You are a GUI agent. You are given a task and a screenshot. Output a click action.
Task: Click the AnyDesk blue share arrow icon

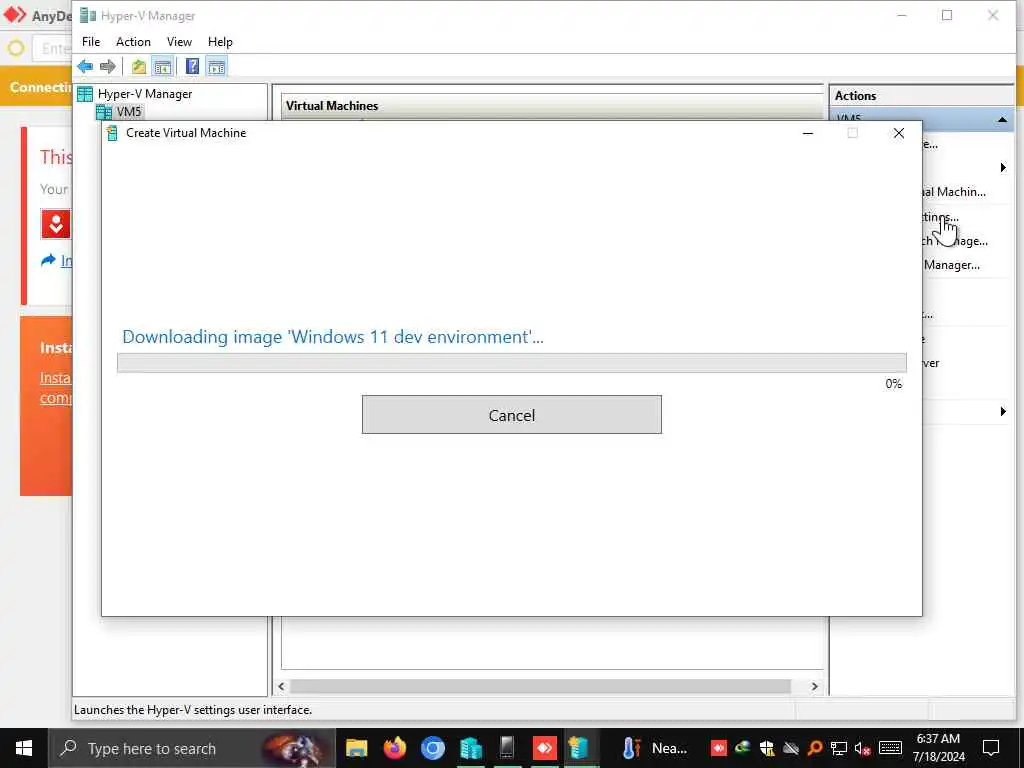coord(48,261)
